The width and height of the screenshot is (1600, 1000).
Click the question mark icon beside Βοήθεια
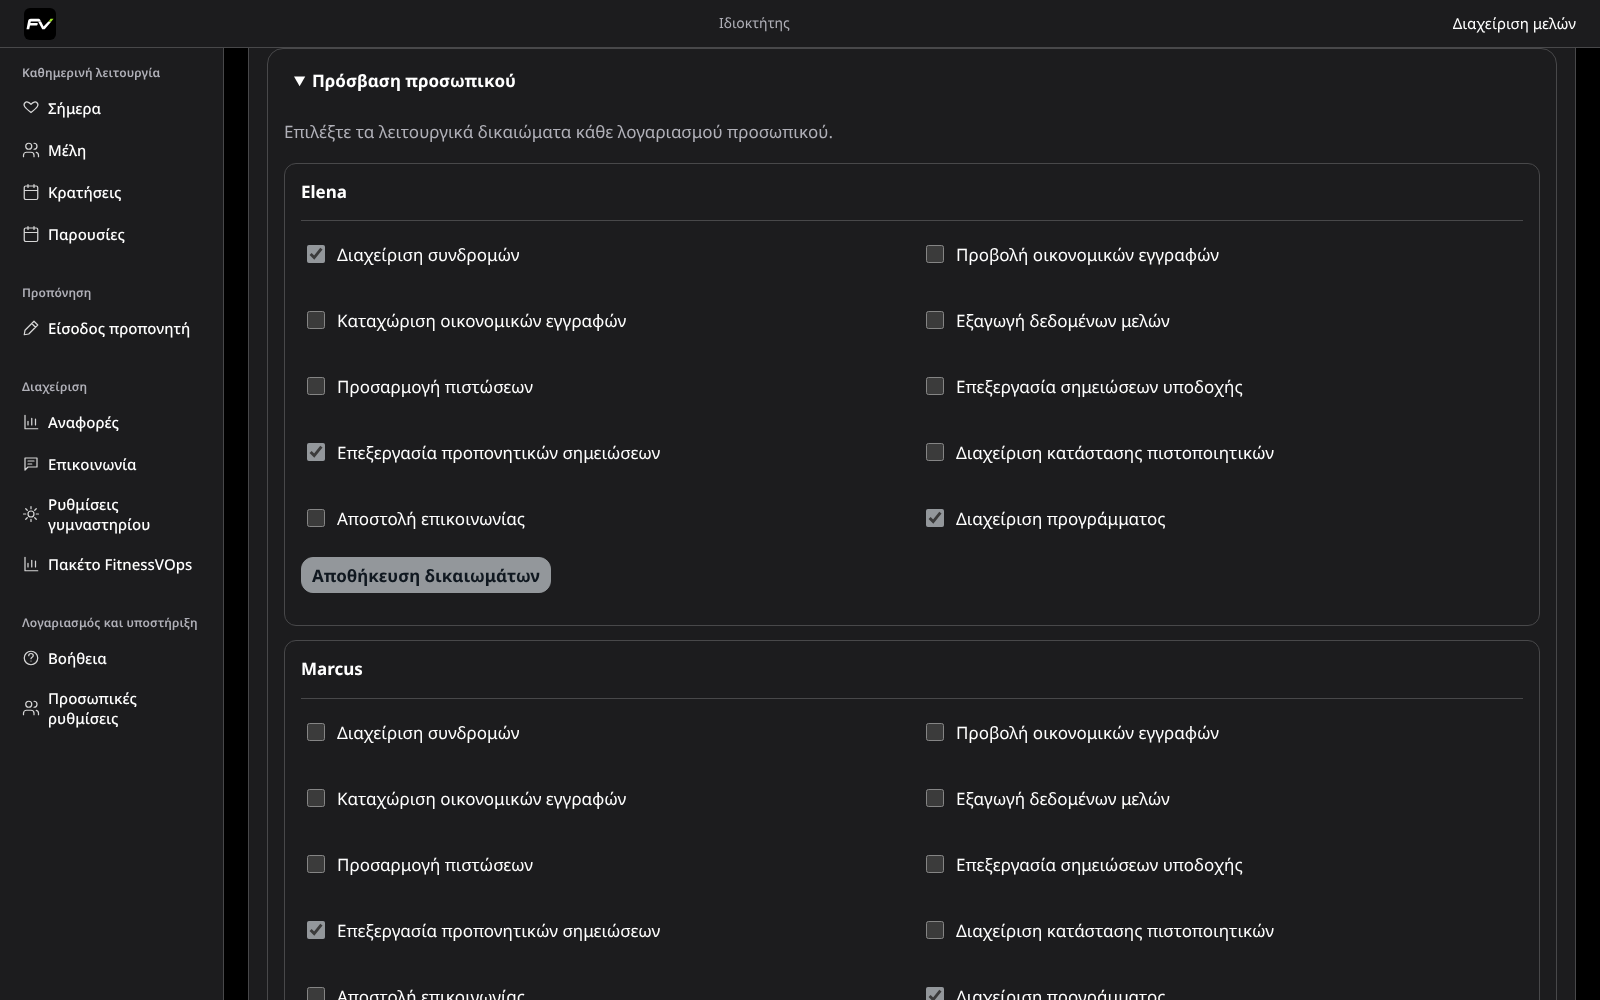pos(31,658)
